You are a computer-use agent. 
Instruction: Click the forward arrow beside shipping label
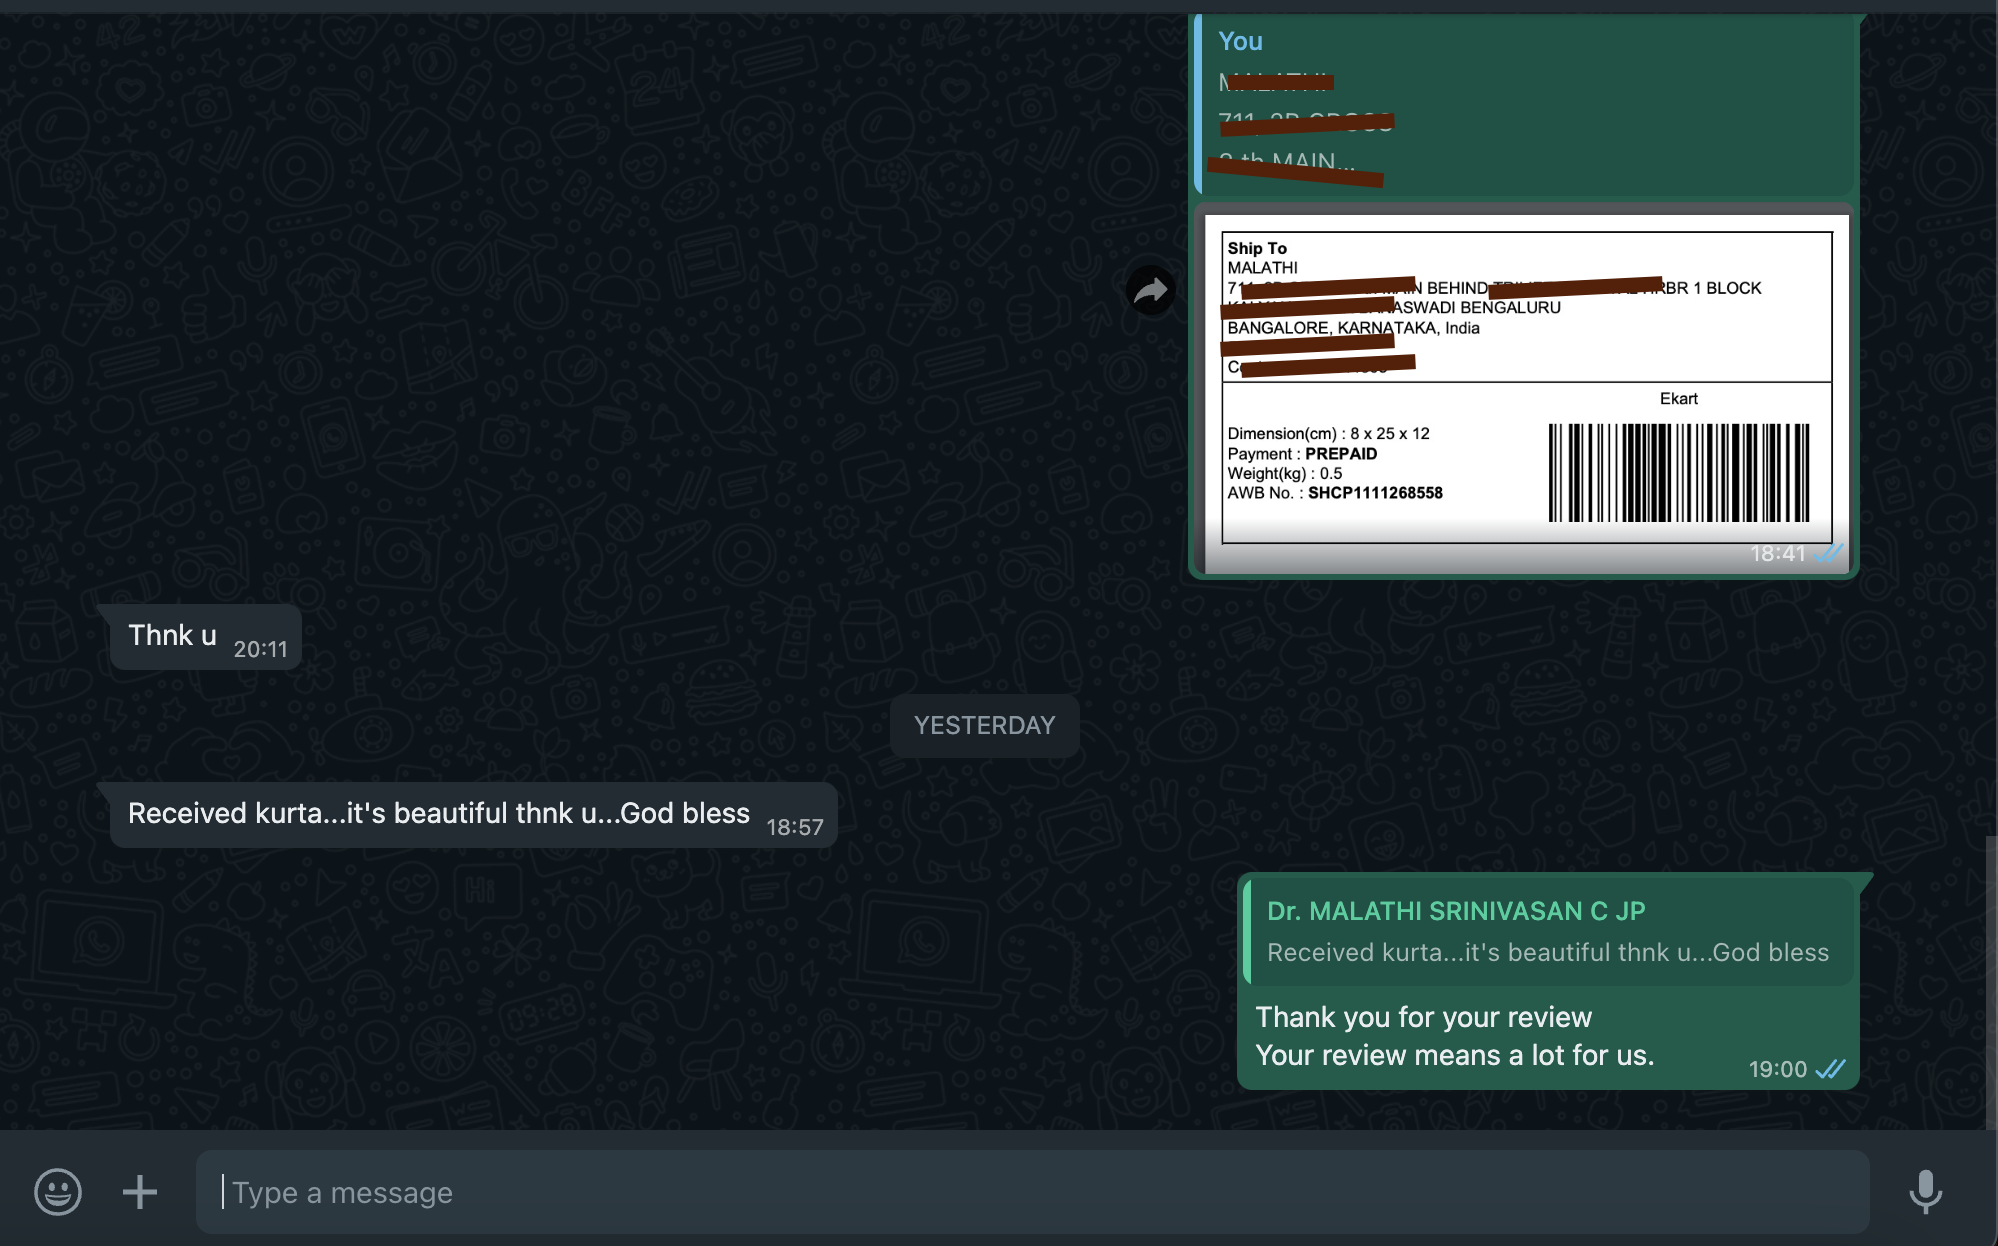[x=1151, y=291]
